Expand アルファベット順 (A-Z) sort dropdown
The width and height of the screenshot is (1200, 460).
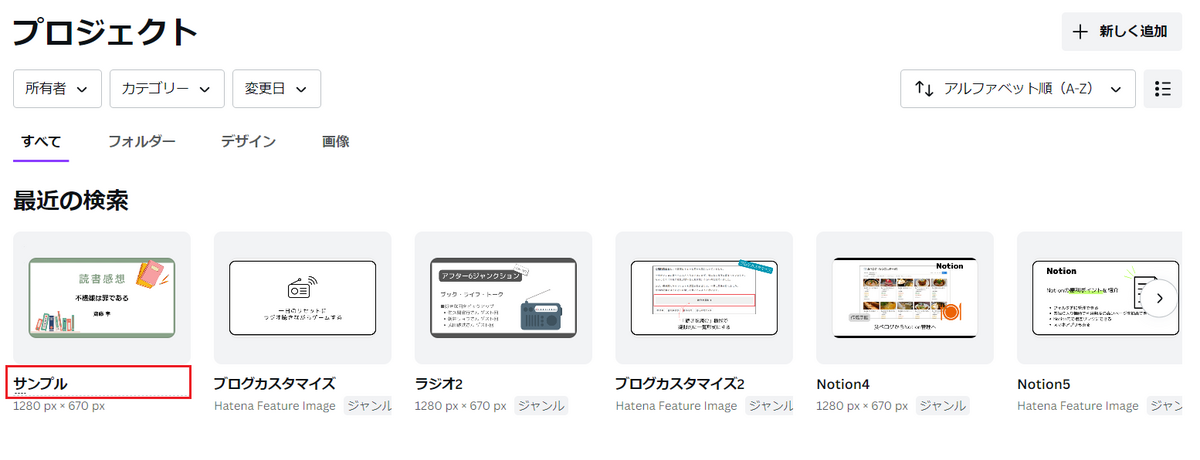[1018, 89]
